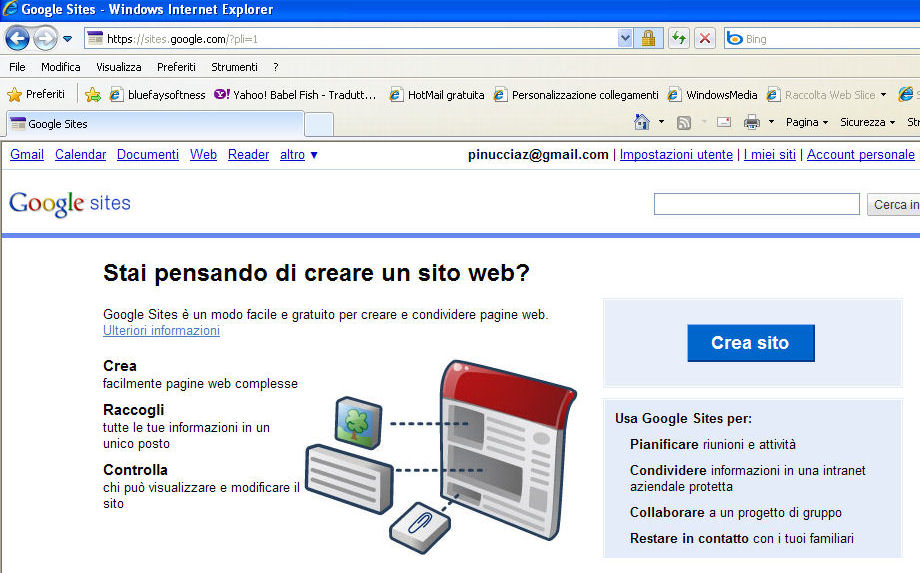Click the Cerca in search button
Viewport: 920px width, 573px height.
pos(894,204)
